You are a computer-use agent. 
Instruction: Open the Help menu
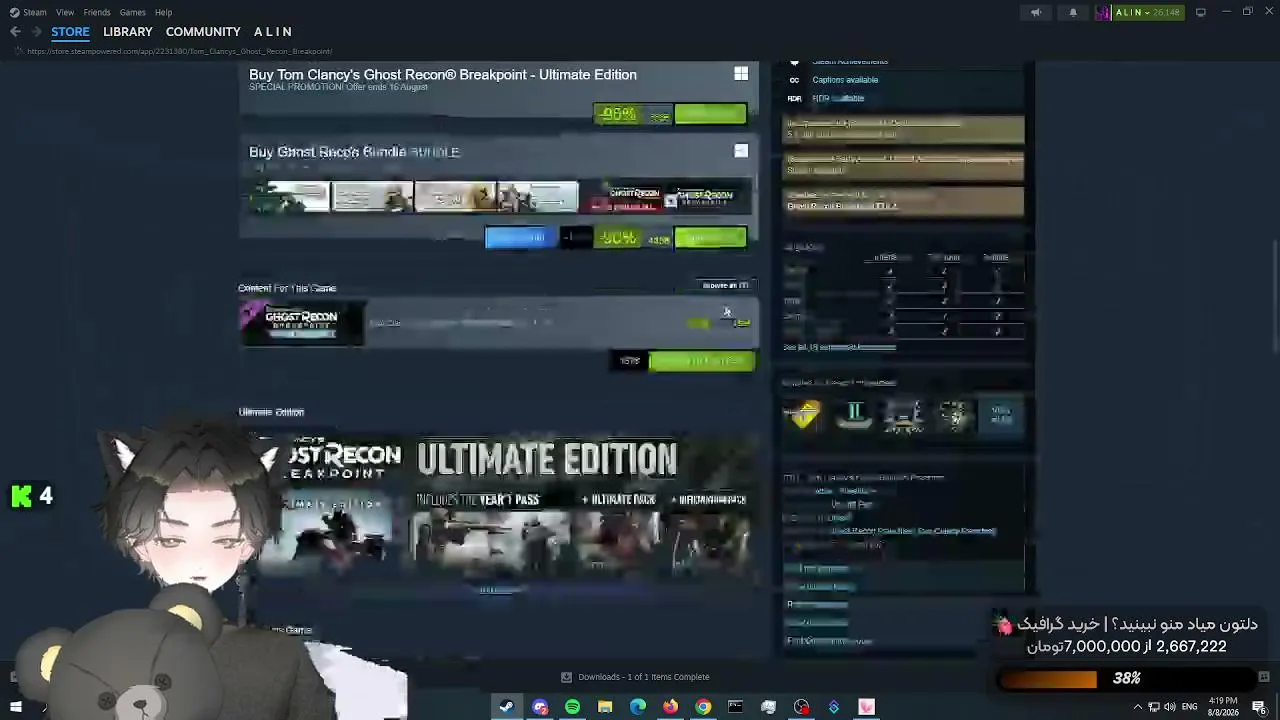click(x=163, y=12)
